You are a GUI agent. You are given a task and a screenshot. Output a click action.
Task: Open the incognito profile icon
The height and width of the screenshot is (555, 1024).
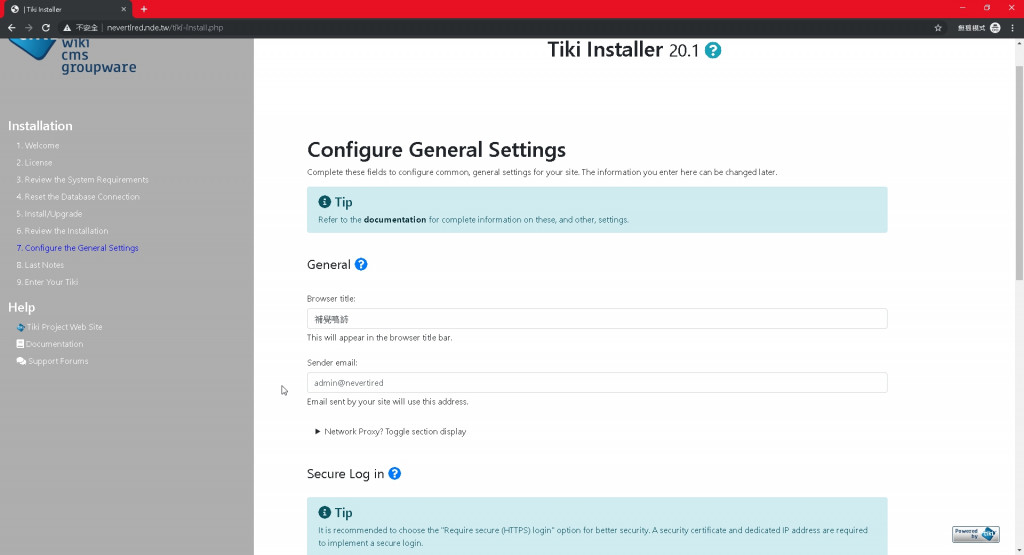[995, 27]
